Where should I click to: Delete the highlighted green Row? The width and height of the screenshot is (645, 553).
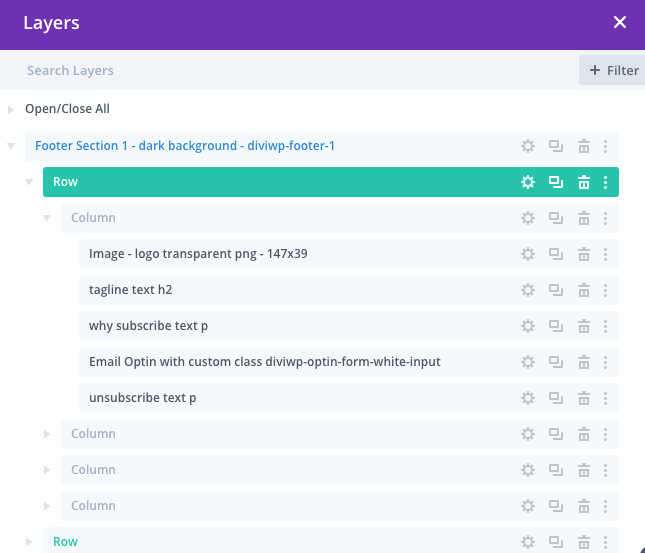click(584, 182)
